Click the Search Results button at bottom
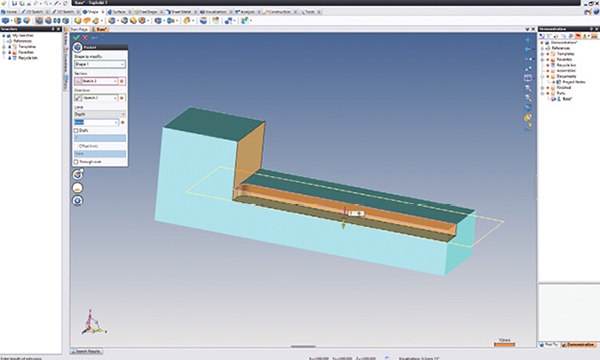Image resolution: width=600 pixels, height=360 pixels. 86,351
